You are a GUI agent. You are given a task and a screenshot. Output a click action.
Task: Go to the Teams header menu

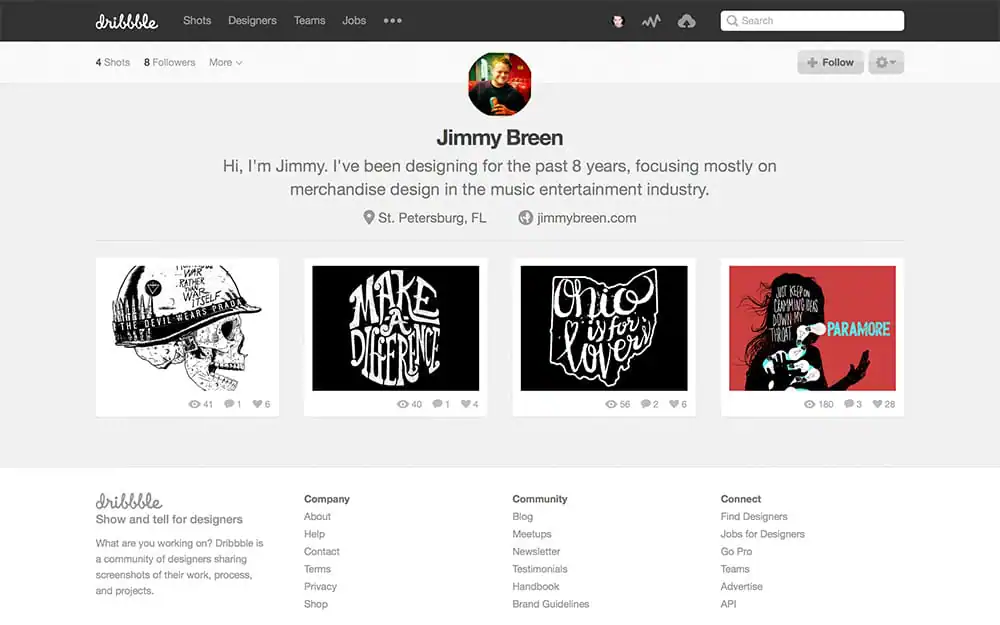(309, 20)
